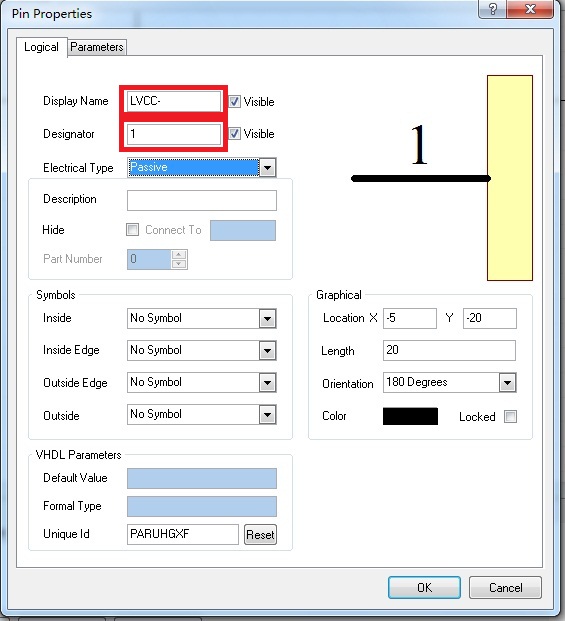Open the Outside Edge symbol dropdown
Image resolution: width=565 pixels, height=621 pixels.
point(268,383)
